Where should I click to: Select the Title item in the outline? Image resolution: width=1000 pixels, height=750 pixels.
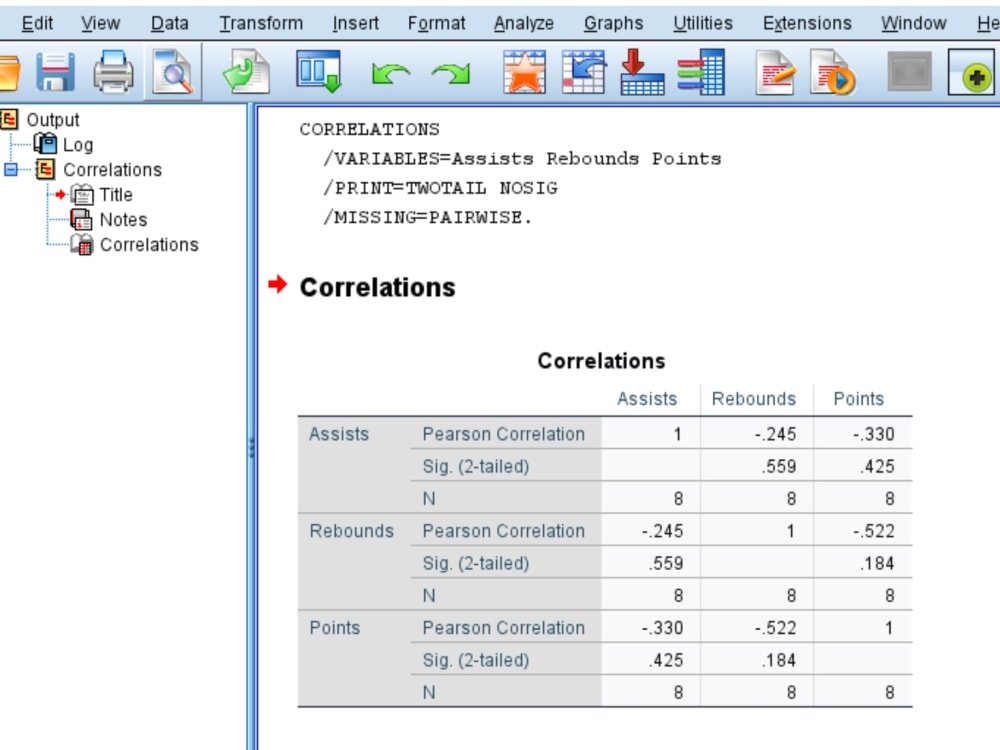(x=115, y=195)
